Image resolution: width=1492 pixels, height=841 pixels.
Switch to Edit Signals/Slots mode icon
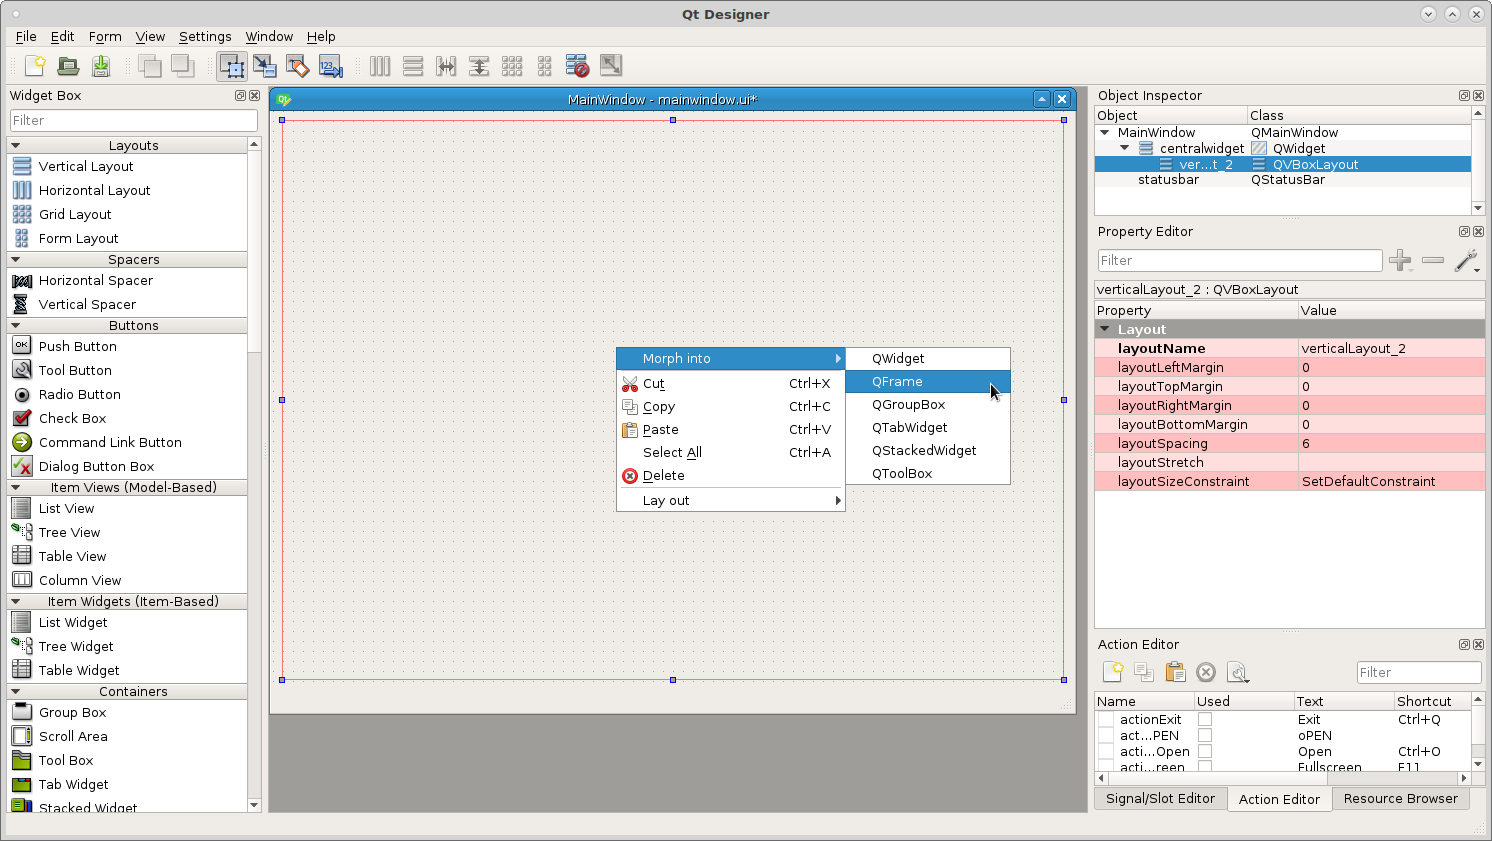pos(265,66)
